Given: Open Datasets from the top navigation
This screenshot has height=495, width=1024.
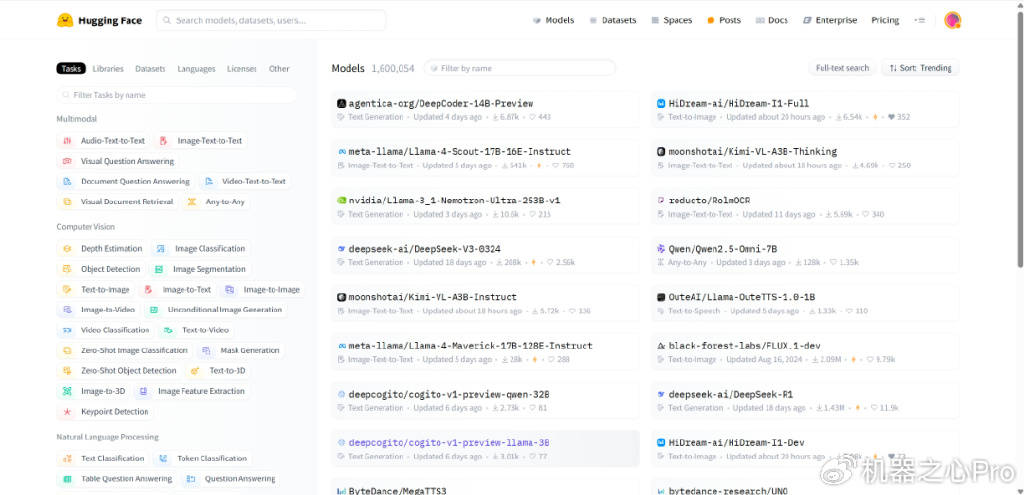Looking at the screenshot, I should coord(612,20).
